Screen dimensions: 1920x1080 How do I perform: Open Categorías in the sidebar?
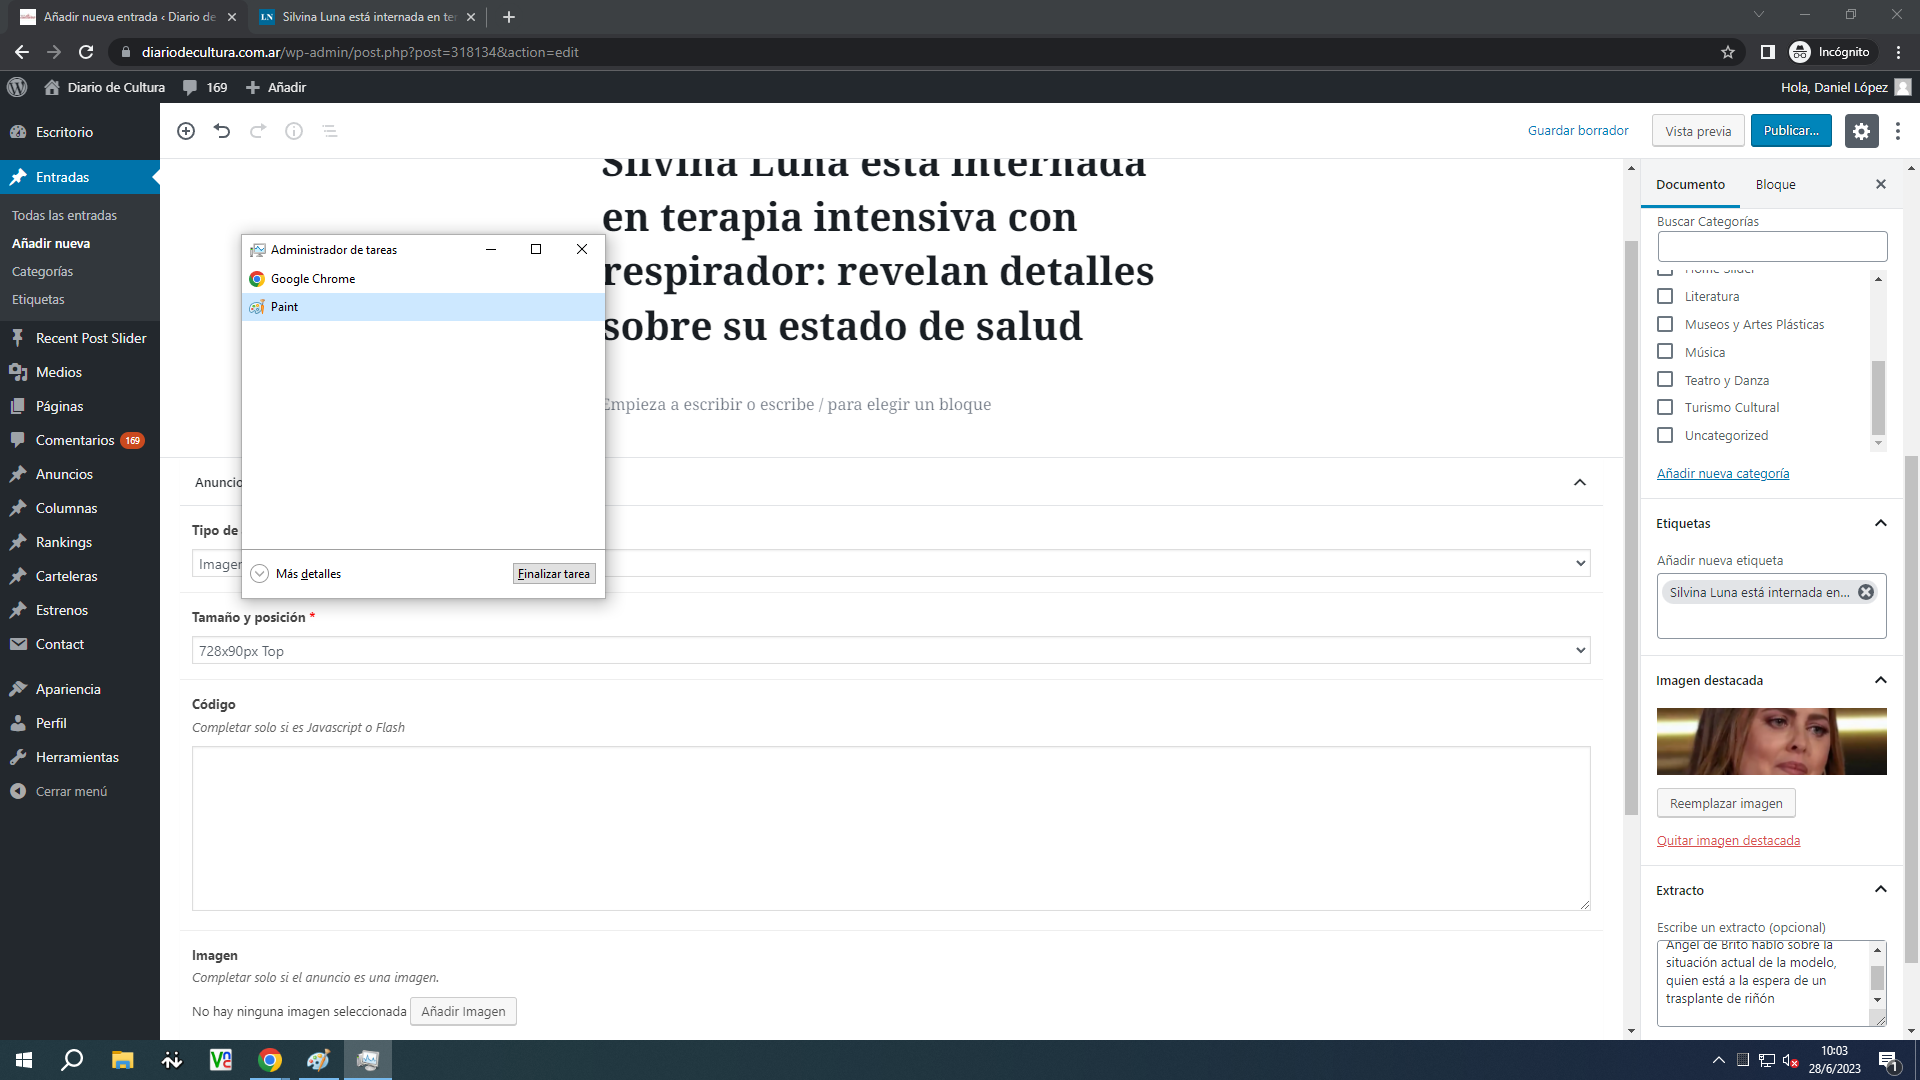point(42,271)
